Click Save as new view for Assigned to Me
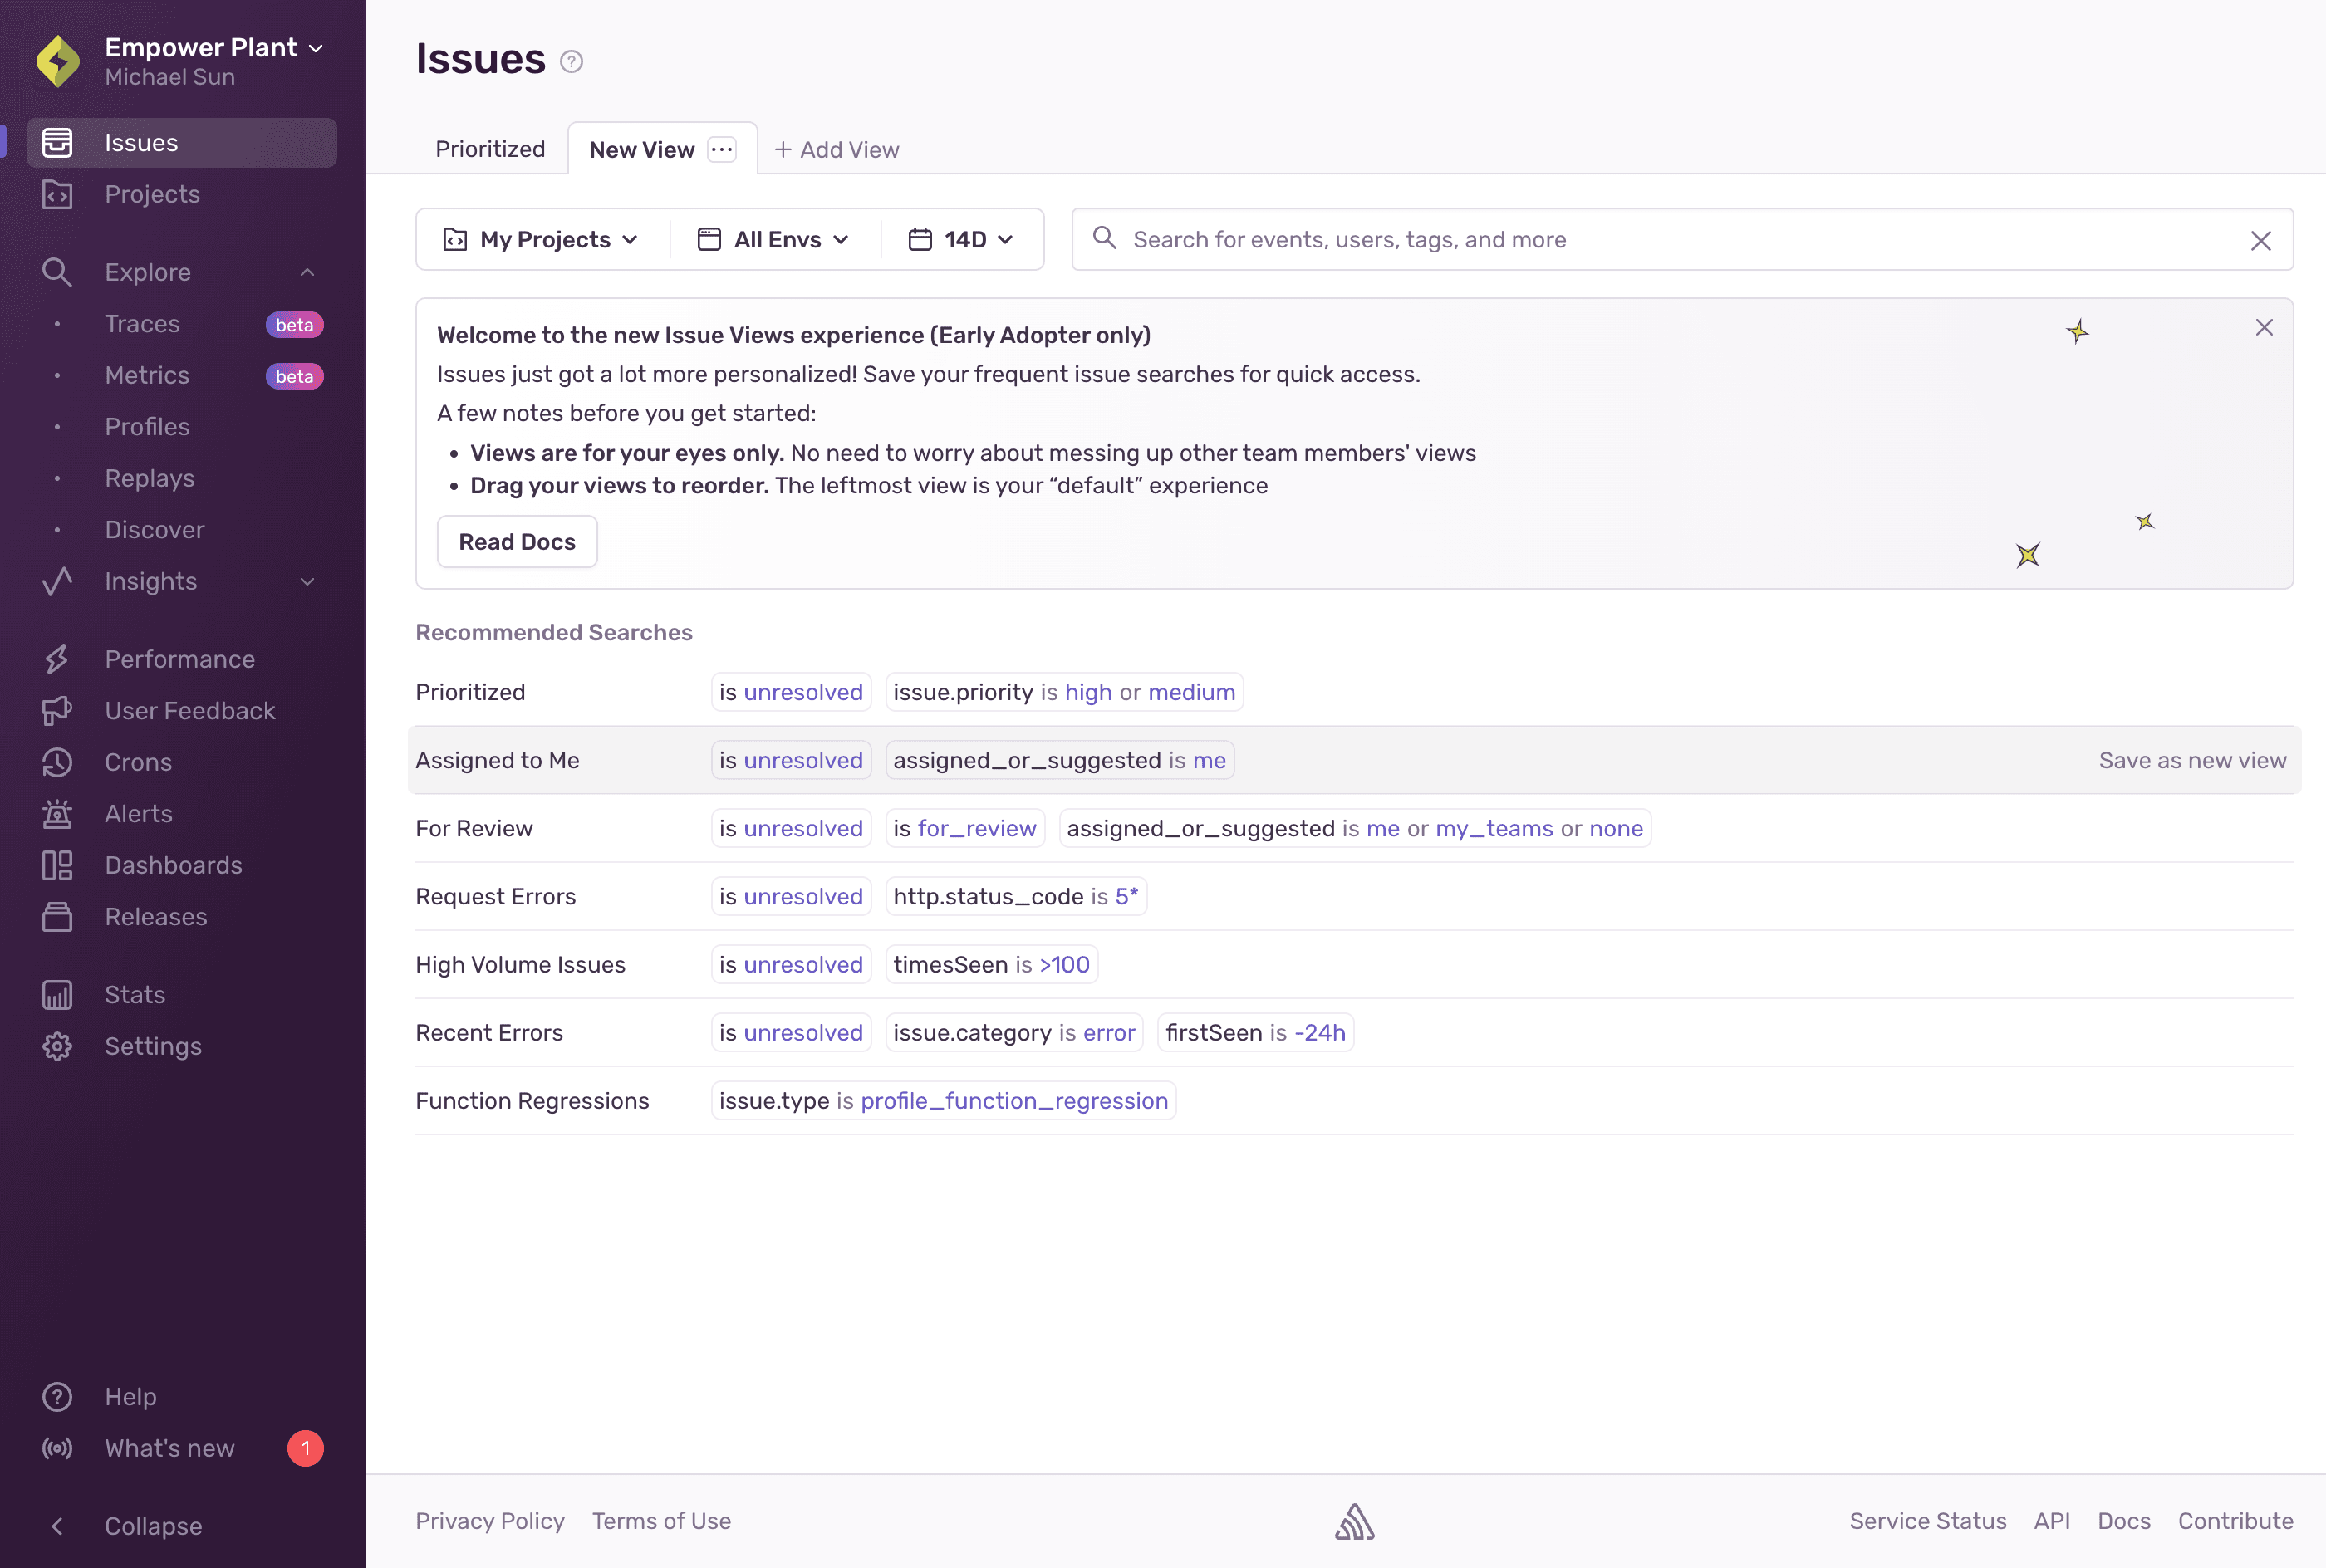Screen dimensions: 2326x1568 tap(2193, 759)
